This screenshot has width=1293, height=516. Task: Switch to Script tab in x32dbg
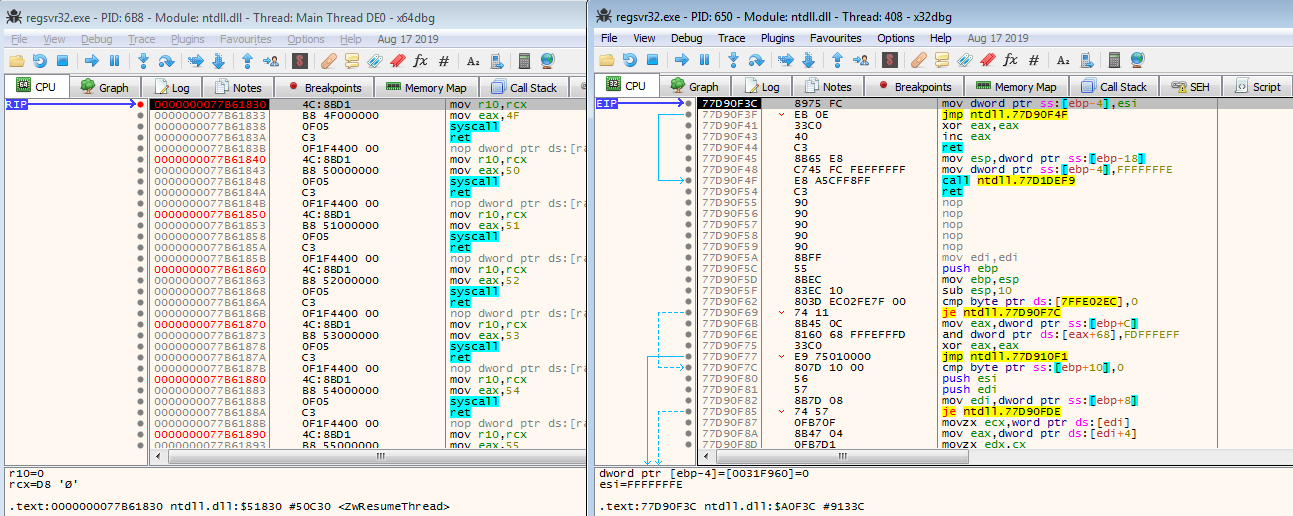pos(1257,87)
